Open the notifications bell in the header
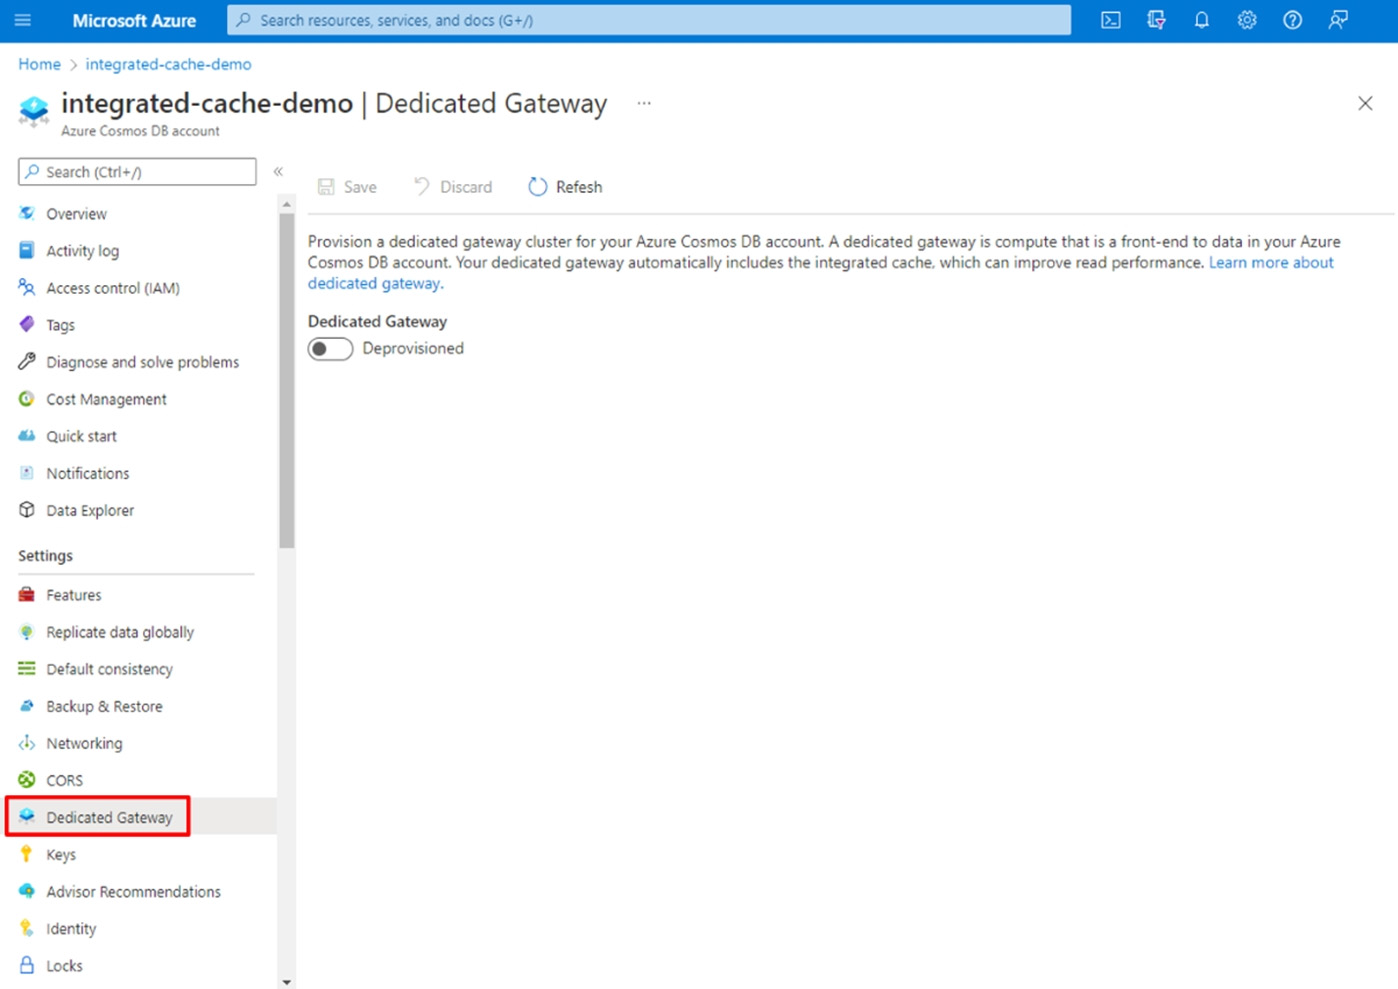Image resolution: width=1398 pixels, height=989 pixels. (1202, 20)
